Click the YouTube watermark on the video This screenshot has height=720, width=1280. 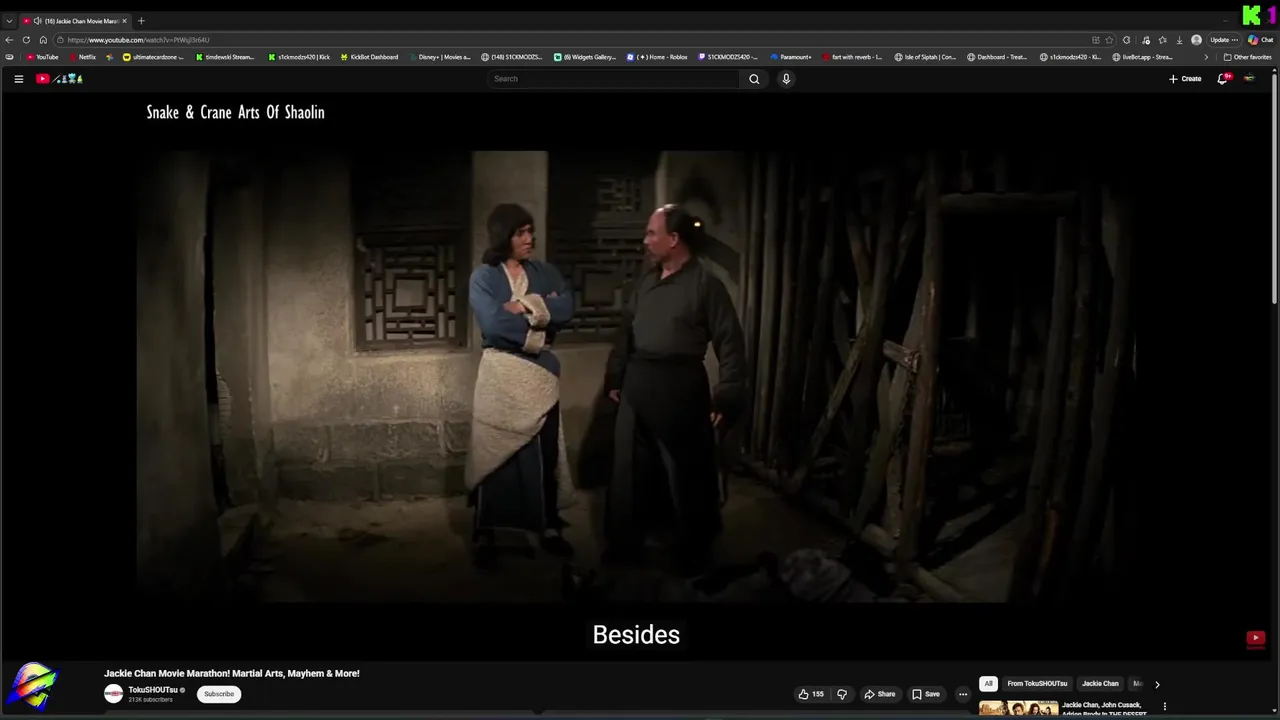point(1256,638)
